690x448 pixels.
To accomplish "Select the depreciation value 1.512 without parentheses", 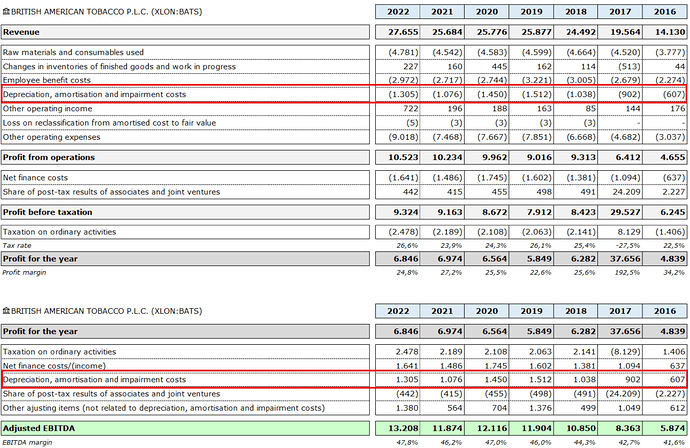I will (539, 379).
